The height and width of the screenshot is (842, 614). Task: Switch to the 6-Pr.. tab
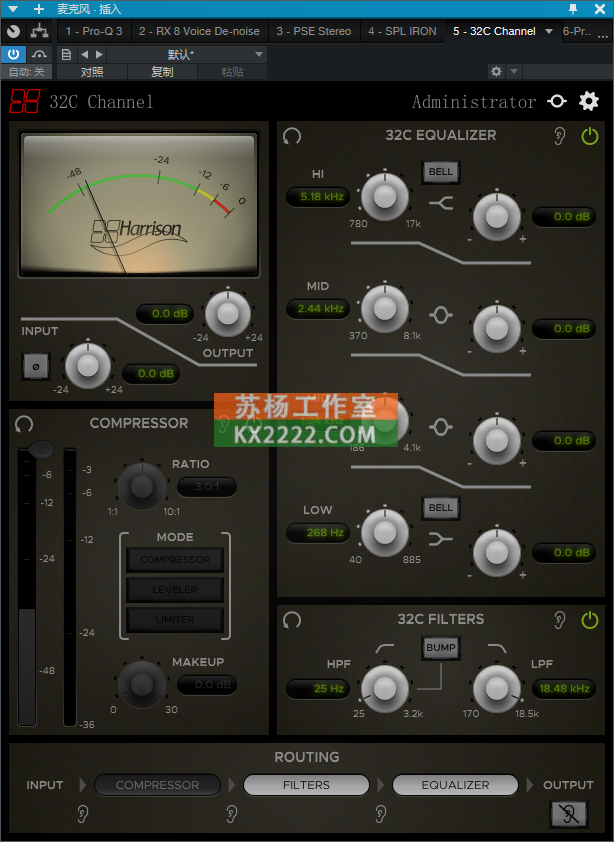577,31
